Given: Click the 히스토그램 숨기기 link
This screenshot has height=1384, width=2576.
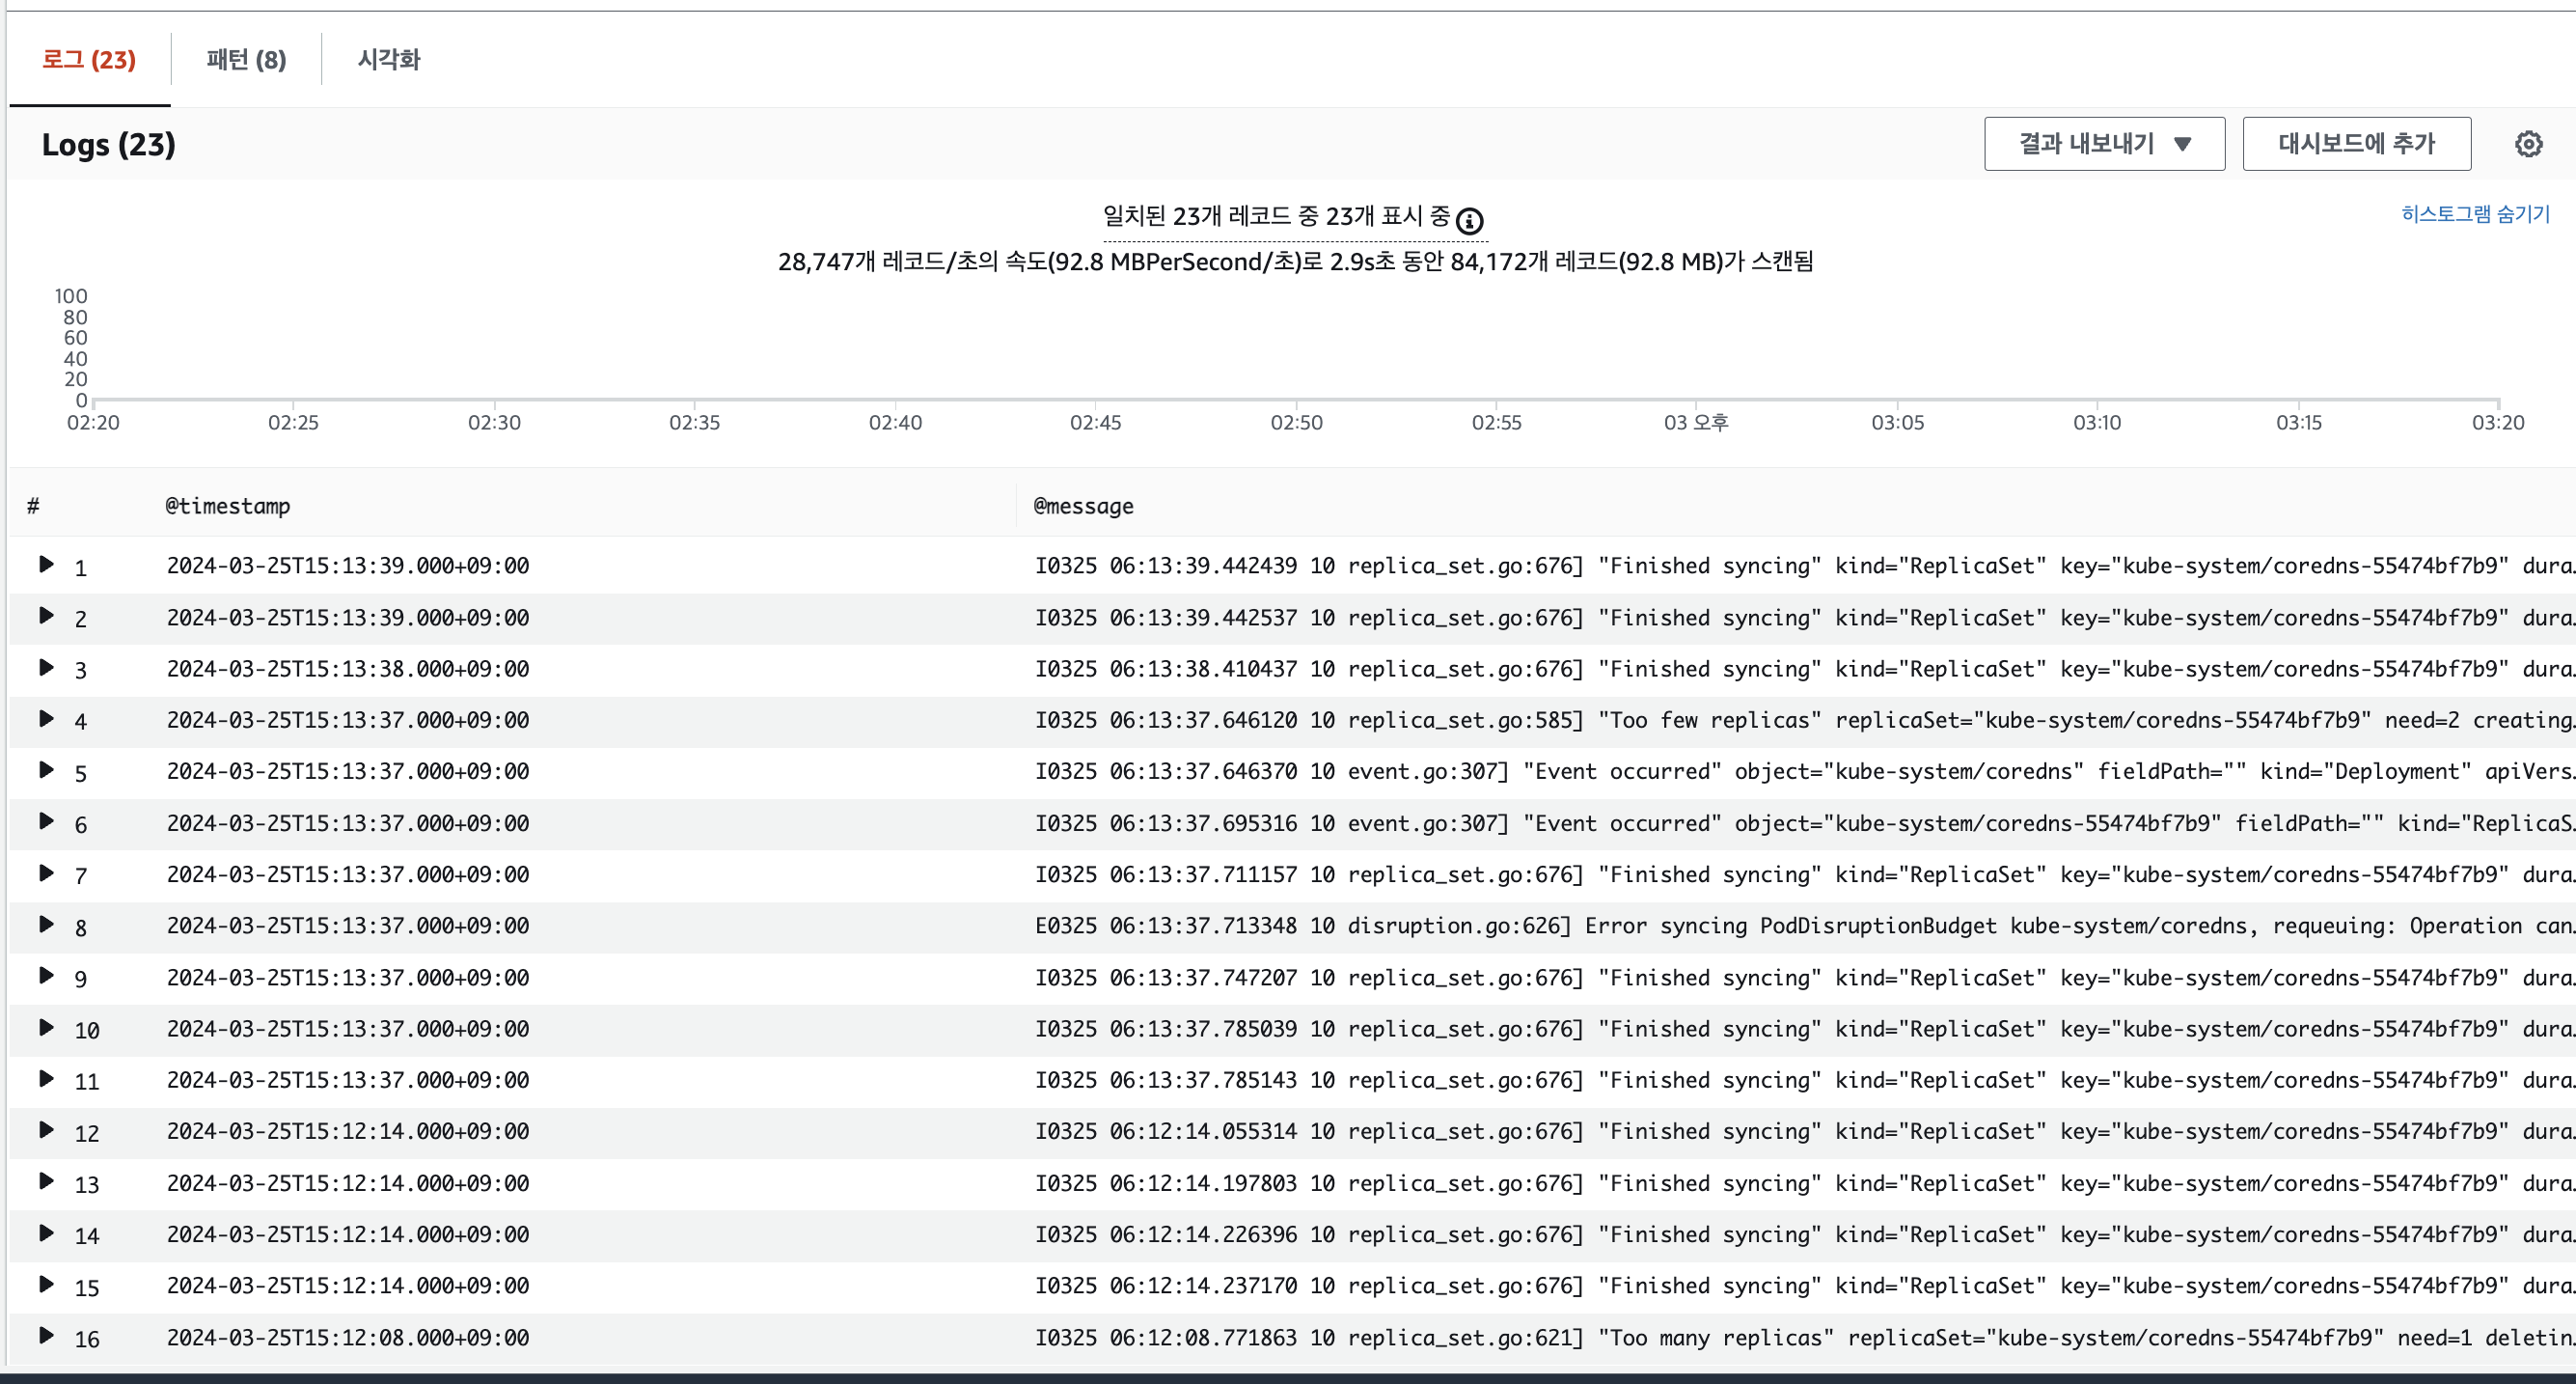Looking at the screenshot, I should click(2474, 214).
